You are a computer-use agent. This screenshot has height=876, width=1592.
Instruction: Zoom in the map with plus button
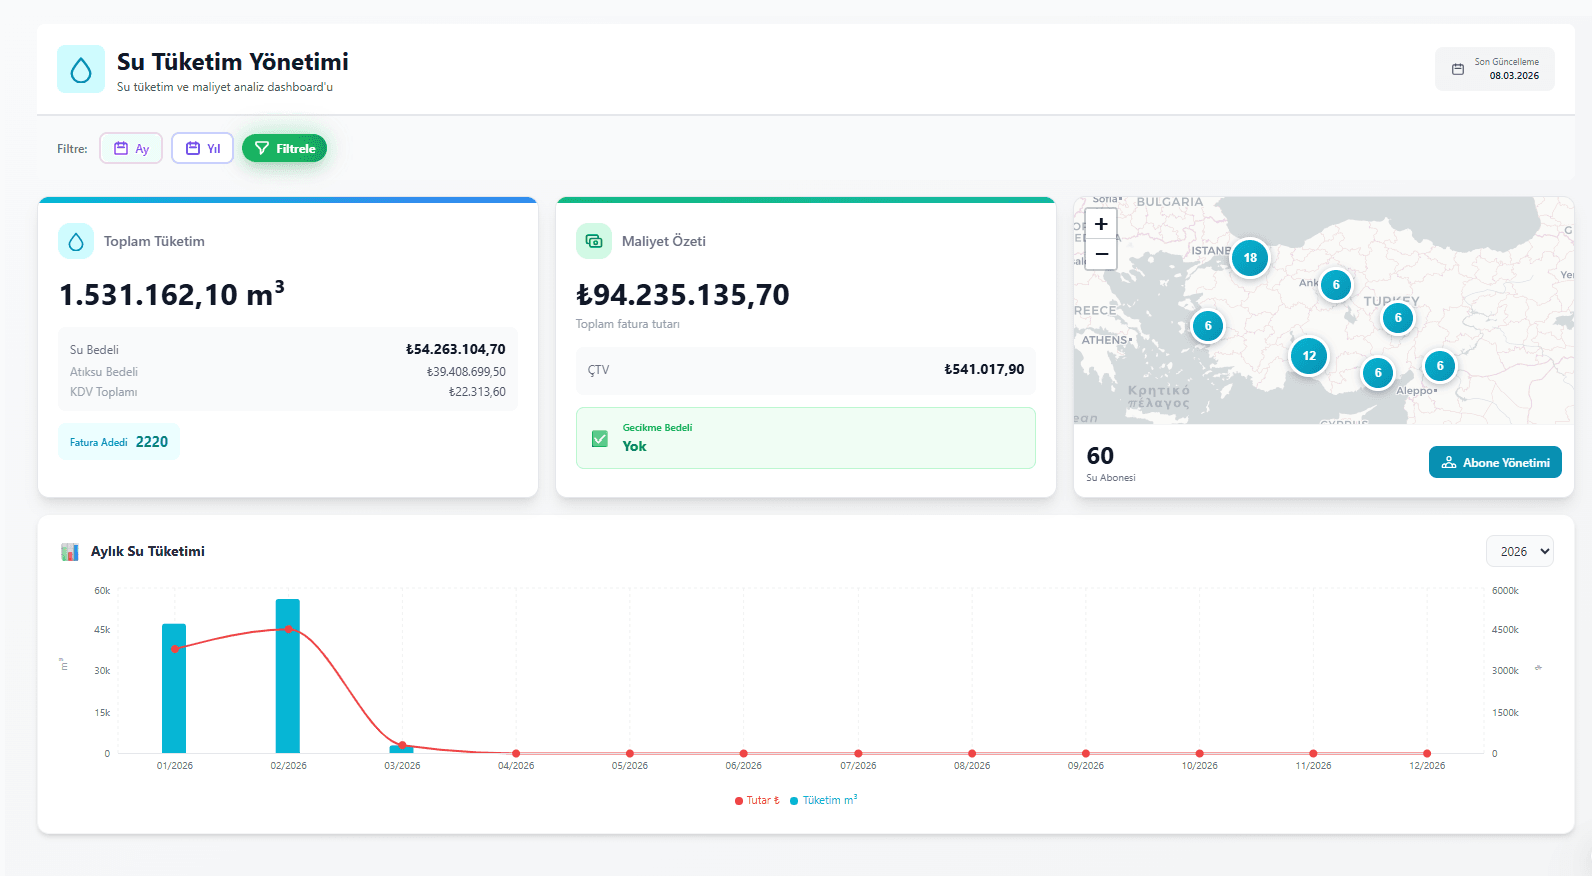[1101, 224]
